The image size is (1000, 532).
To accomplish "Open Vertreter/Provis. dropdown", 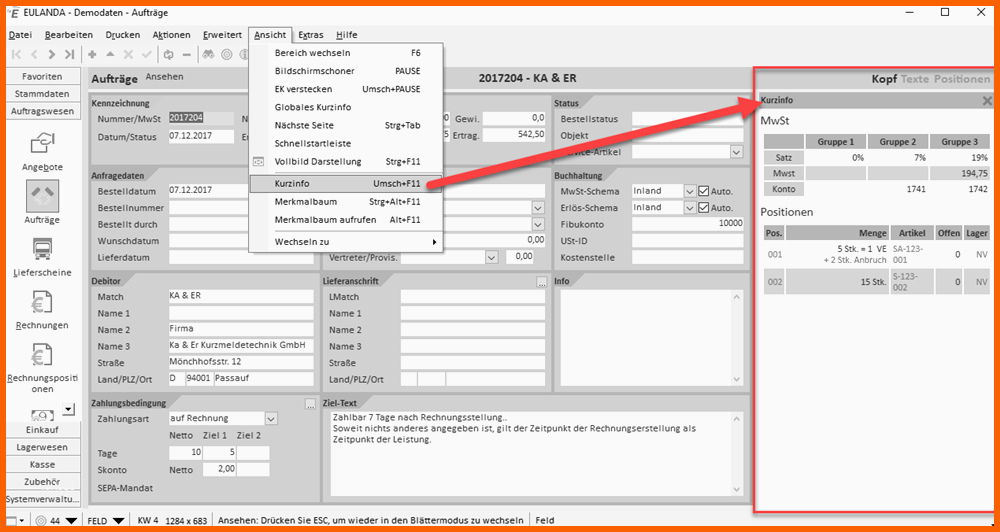I will click(x=491, y=257).
